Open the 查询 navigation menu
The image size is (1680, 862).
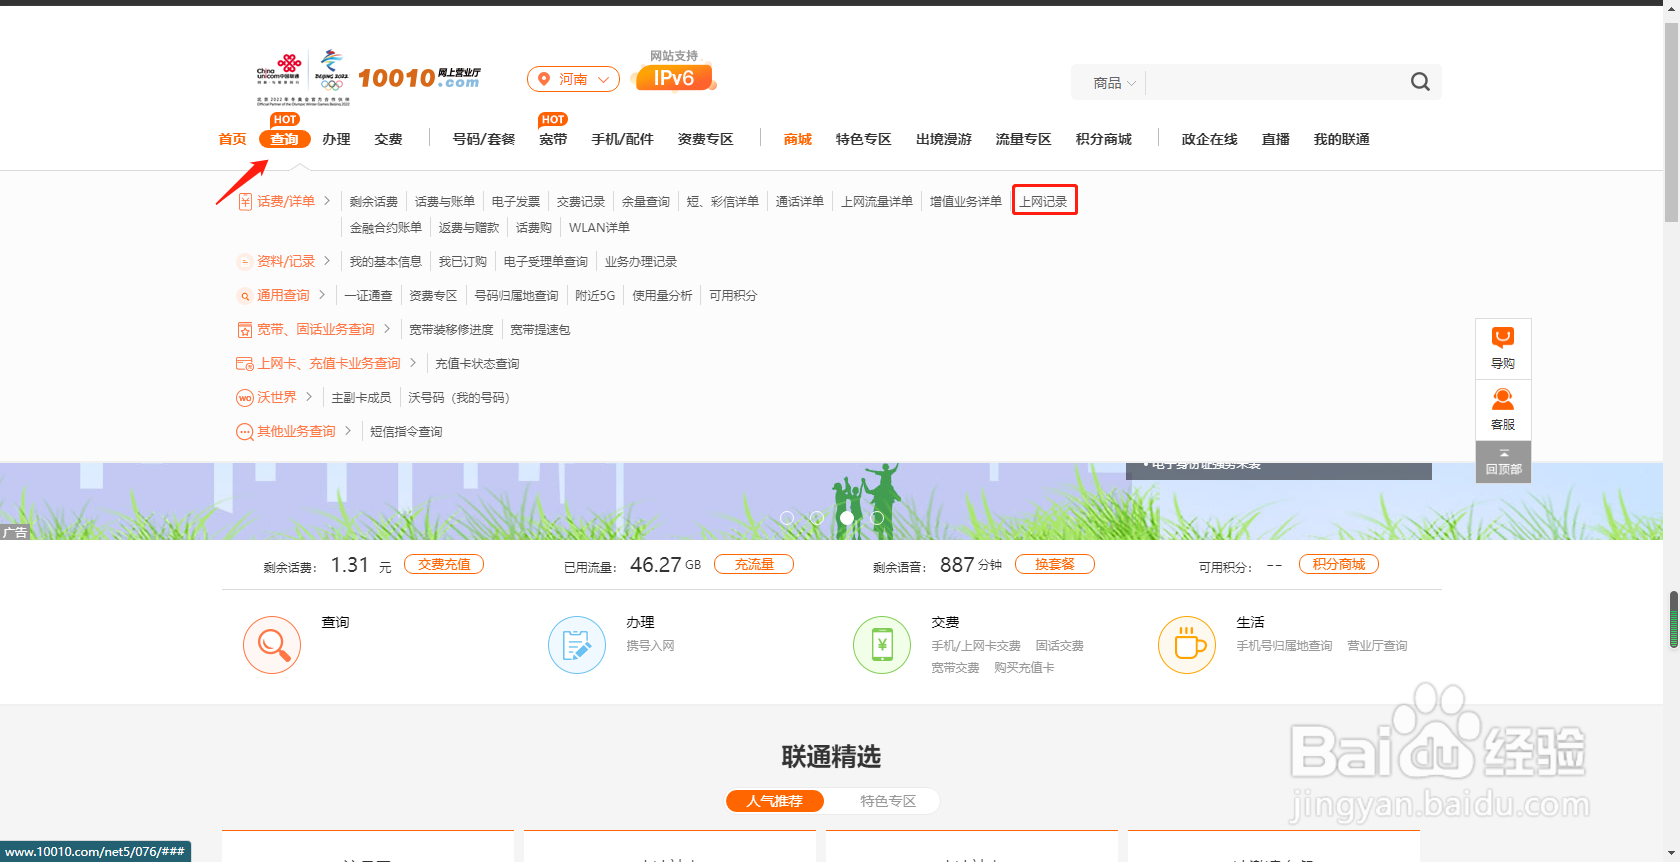(284, 139)
